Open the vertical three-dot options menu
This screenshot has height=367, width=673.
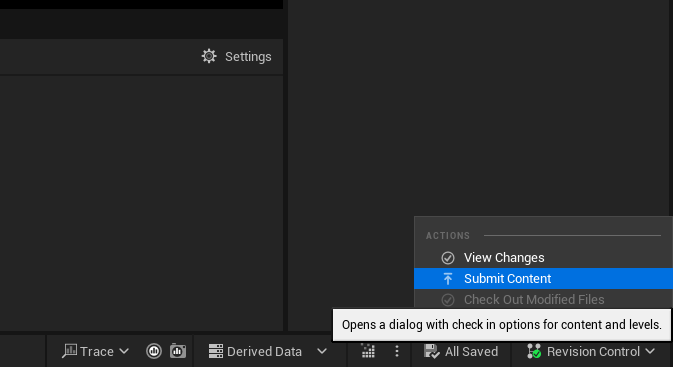[397, 351]
